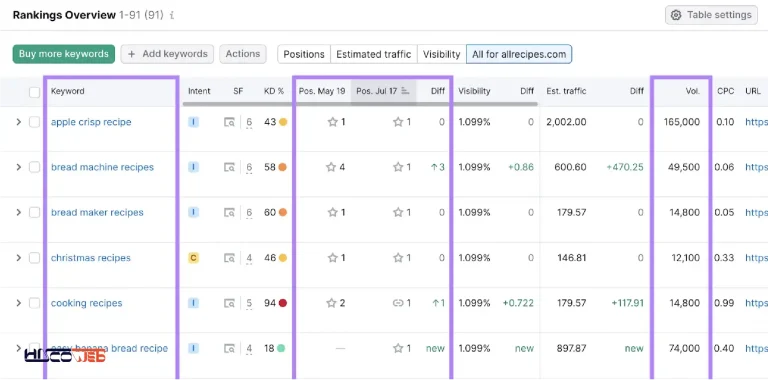Viewport: 768px width, 383px height.
Task: Open the bread machine recipes keyword link
Action: pos(102,167)
